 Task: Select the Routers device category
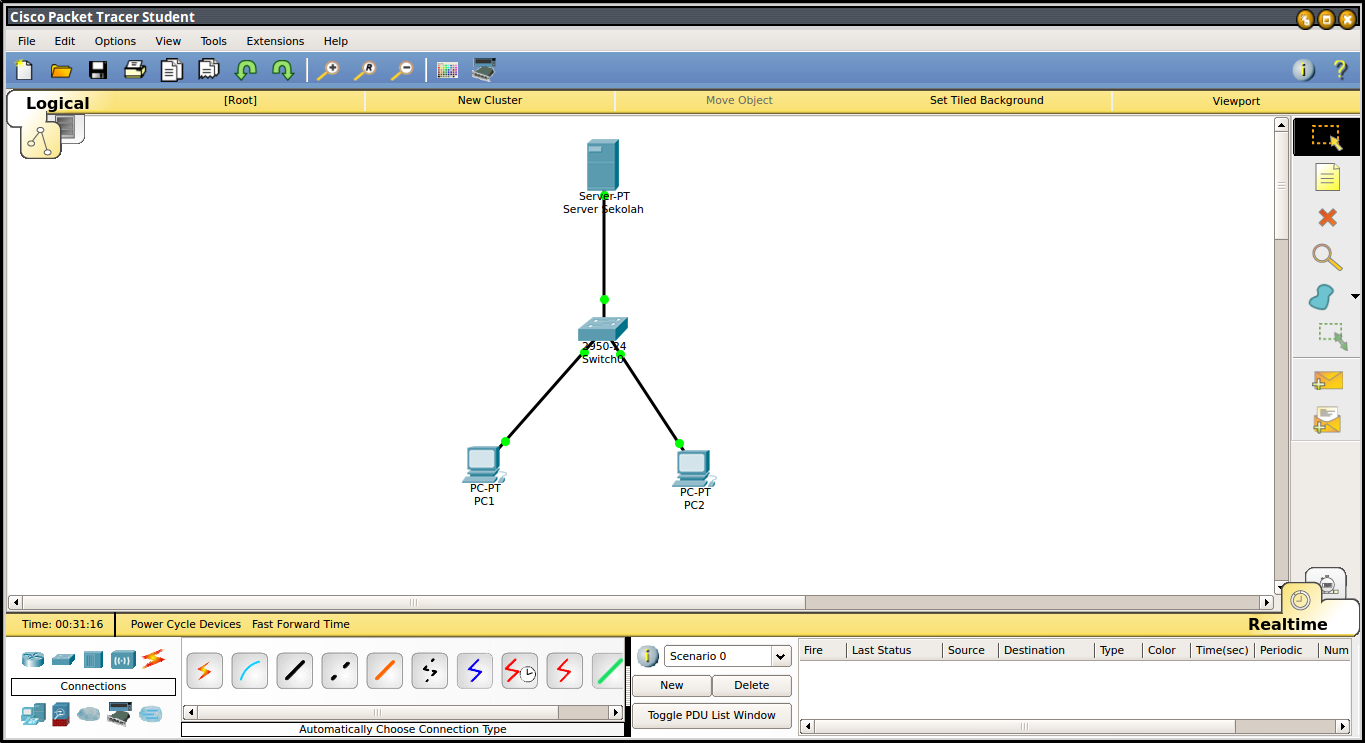33,659
